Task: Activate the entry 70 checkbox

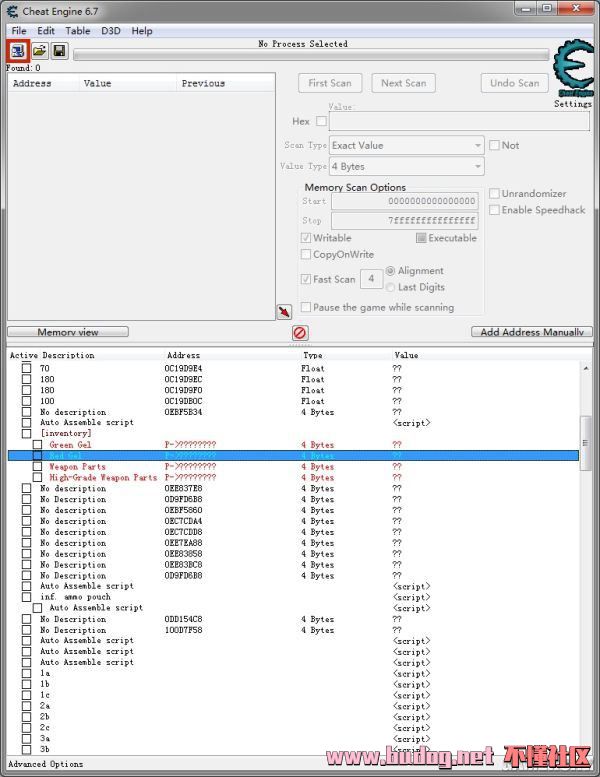Action: pos(27,368)
